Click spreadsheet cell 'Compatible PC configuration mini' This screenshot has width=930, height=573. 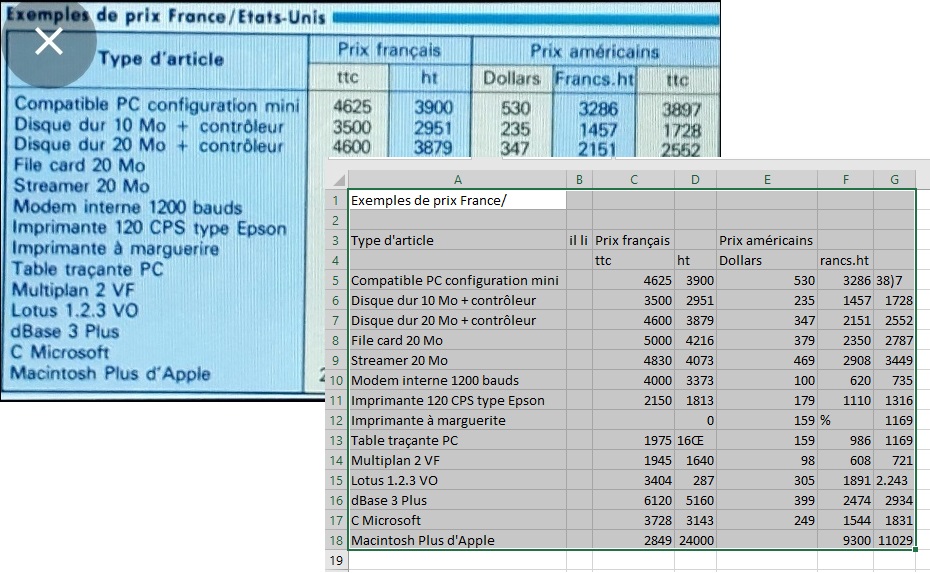click(457, 281)
